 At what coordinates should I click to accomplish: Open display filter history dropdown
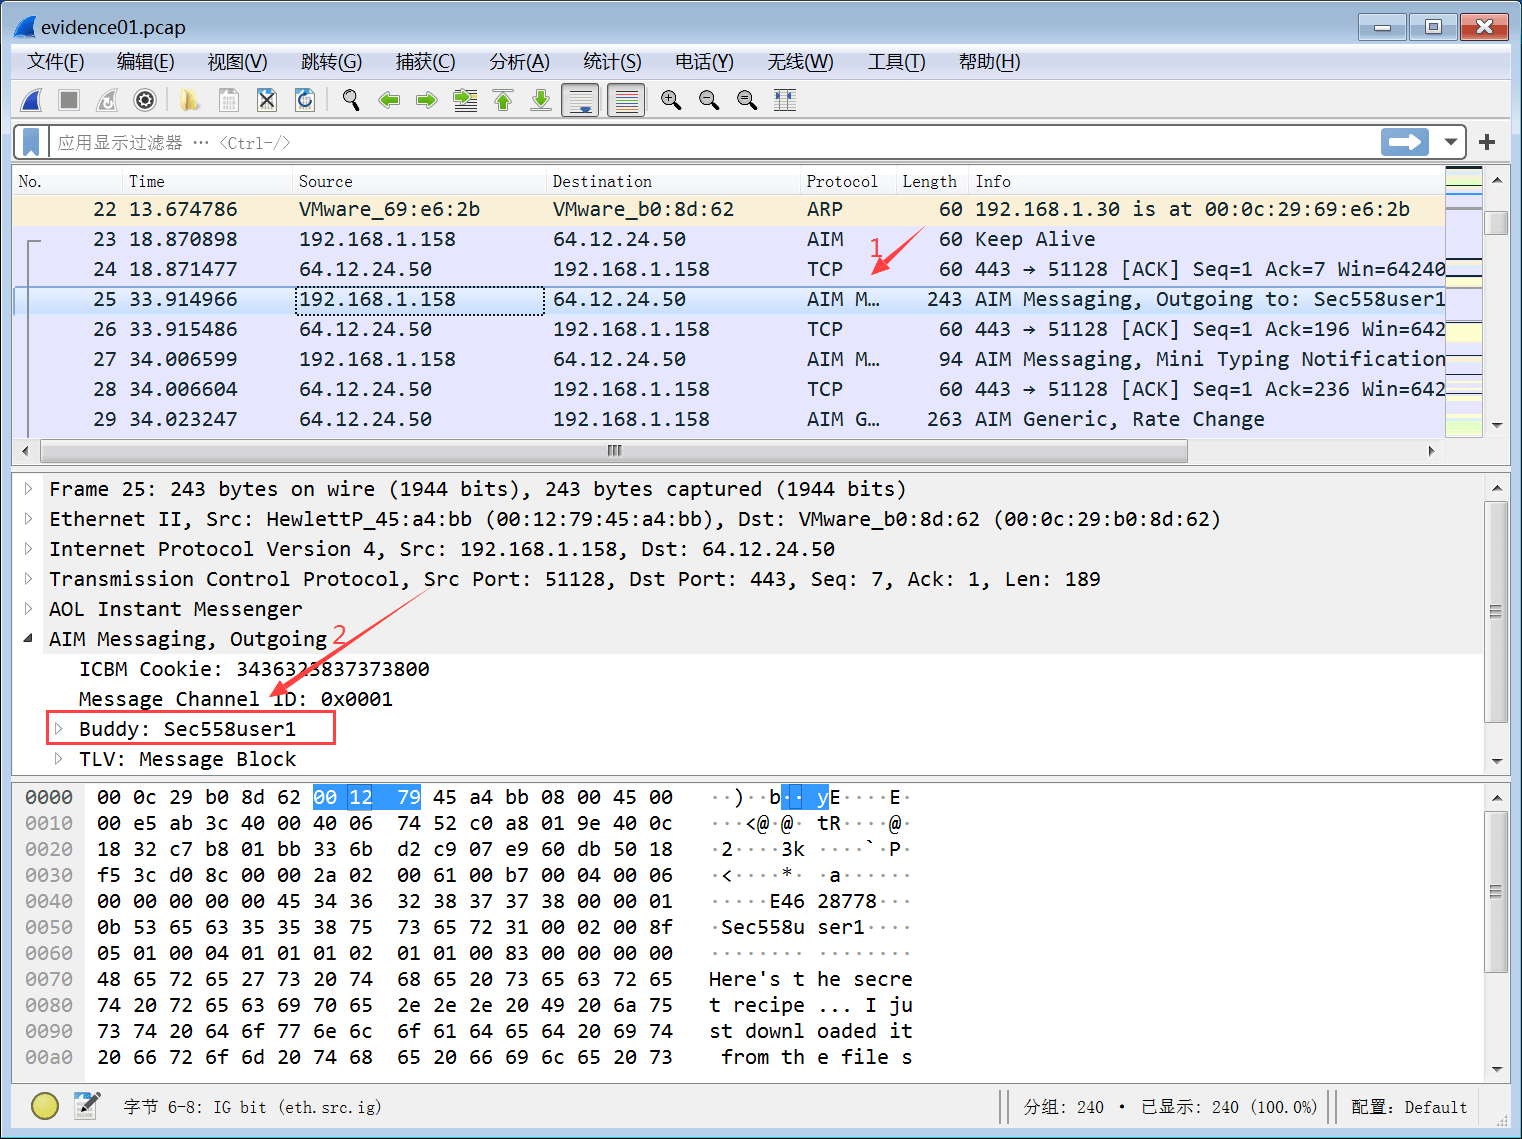(1450, 142)
